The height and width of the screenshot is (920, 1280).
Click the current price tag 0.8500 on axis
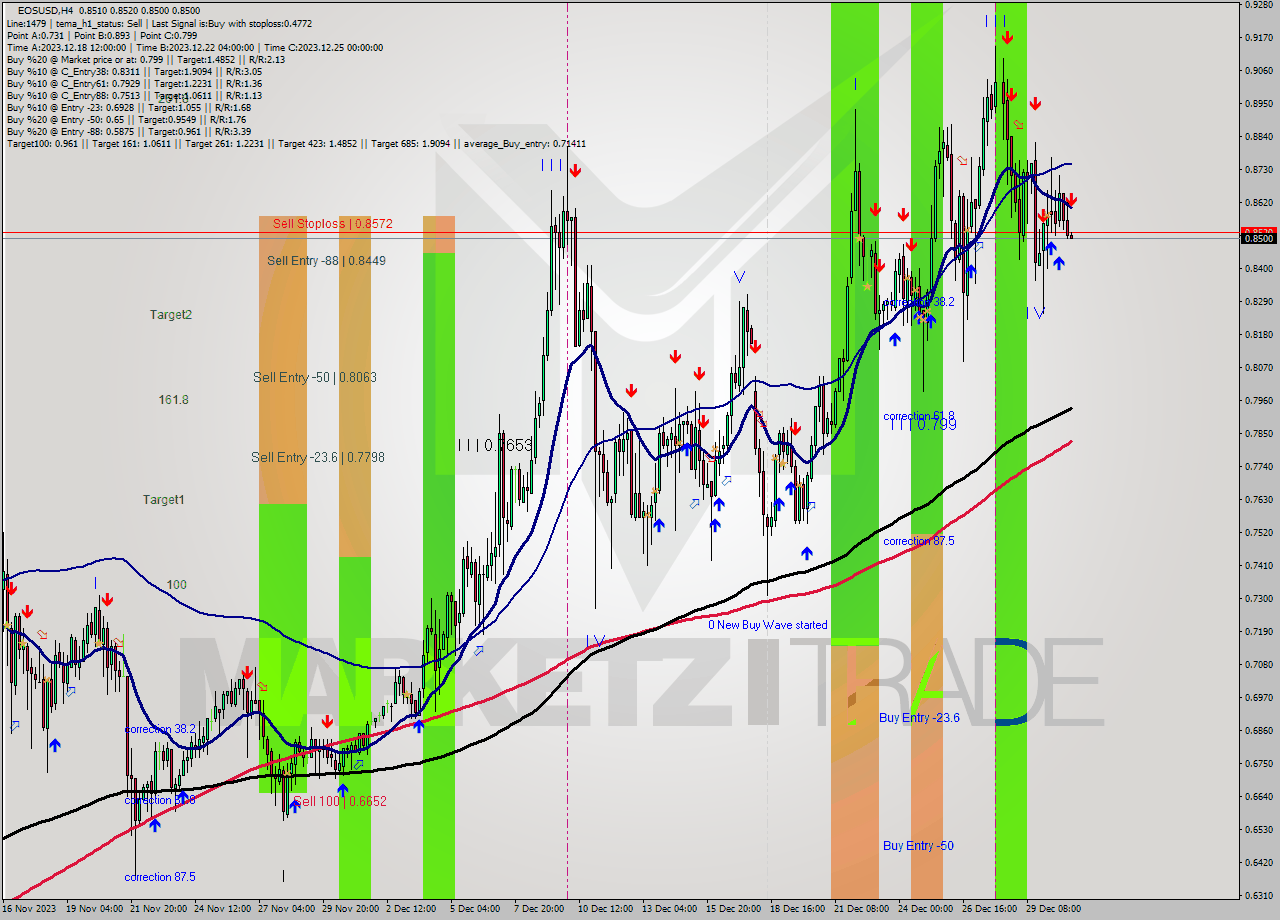point(1258,238)
